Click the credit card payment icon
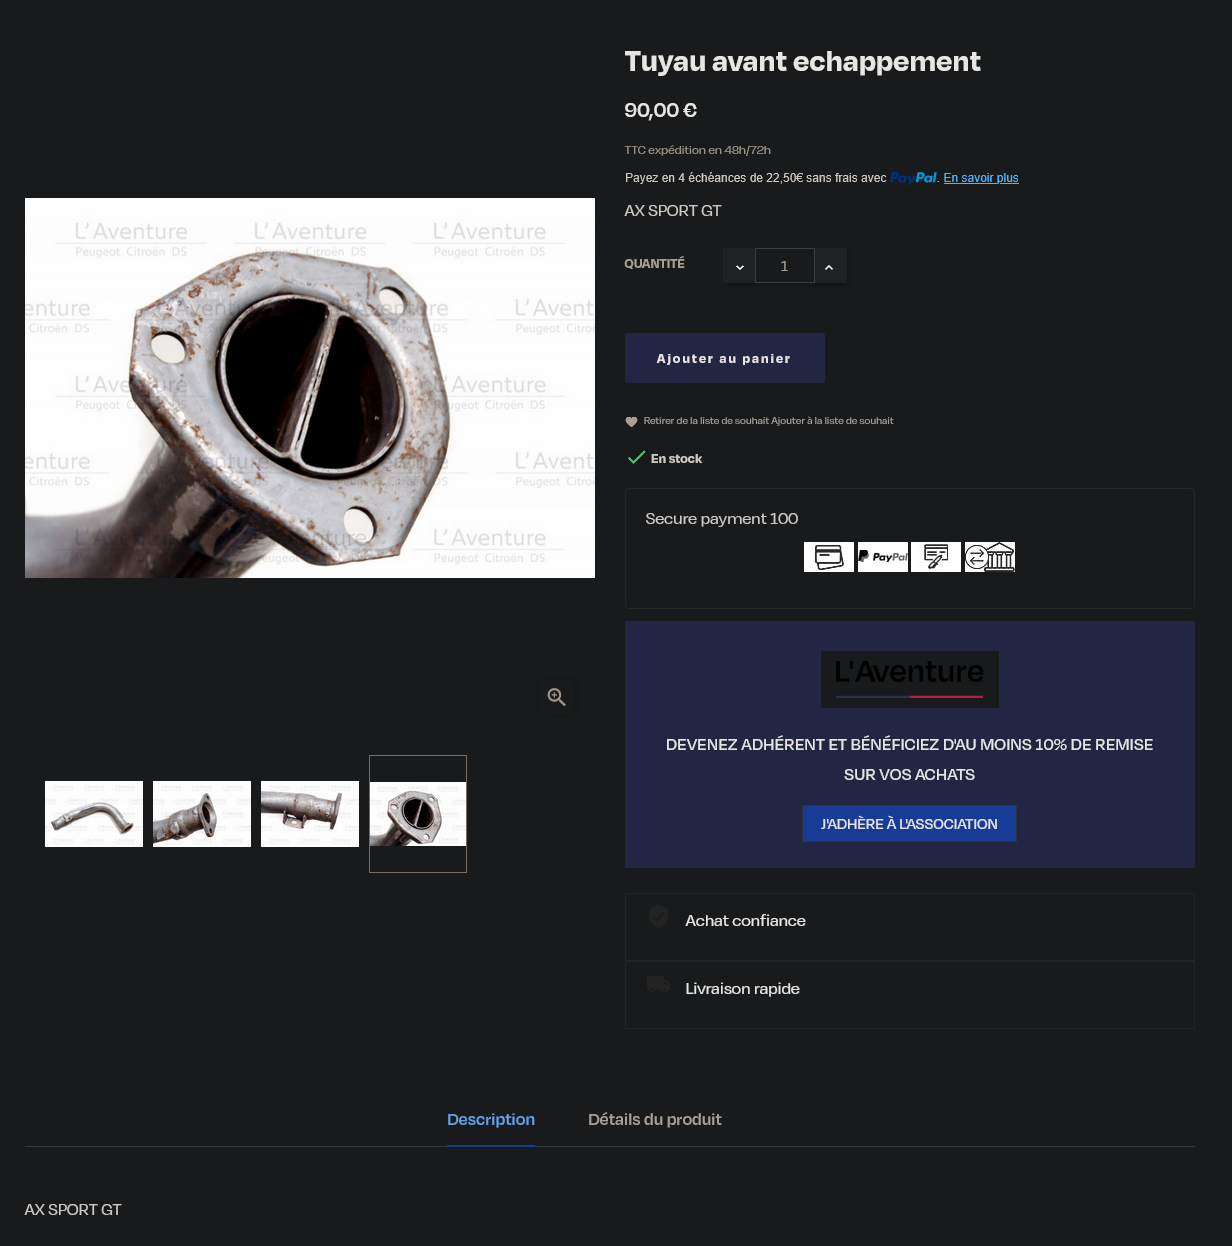The width and height of the screenshot is (1232, 1246). pyautogui.click(x=829, y=557)
